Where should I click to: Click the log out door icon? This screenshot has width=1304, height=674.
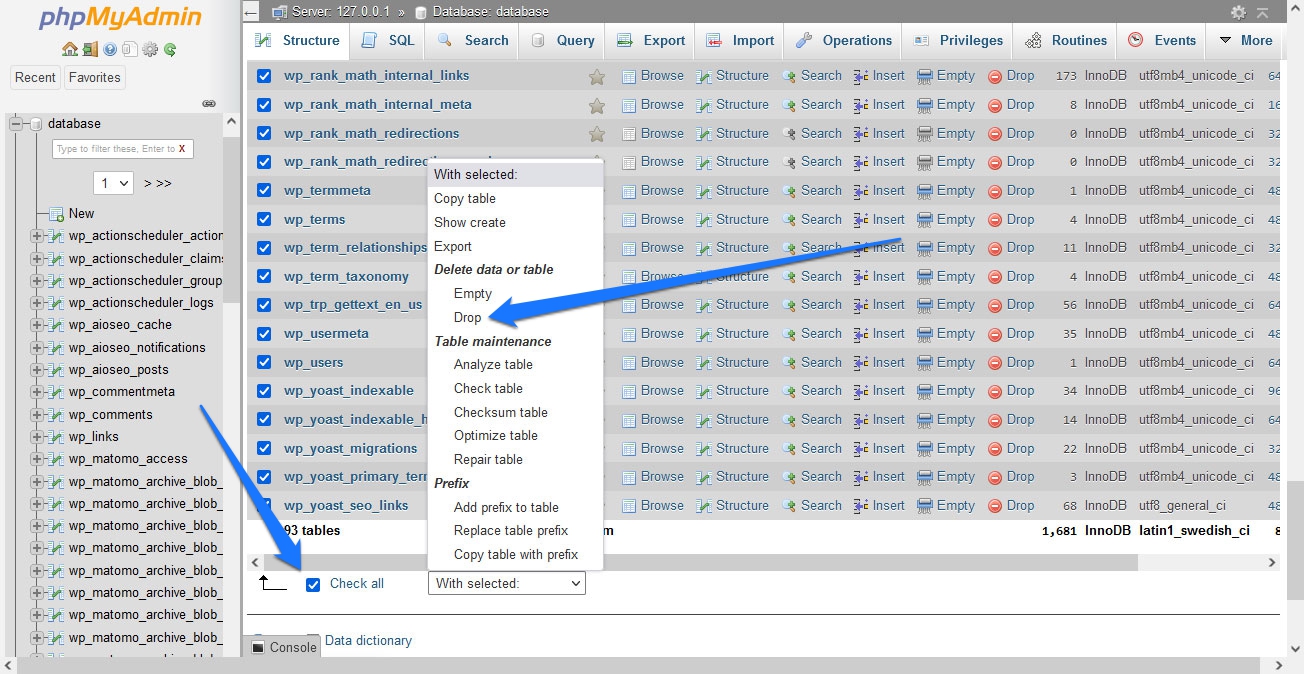pos(90,49)
